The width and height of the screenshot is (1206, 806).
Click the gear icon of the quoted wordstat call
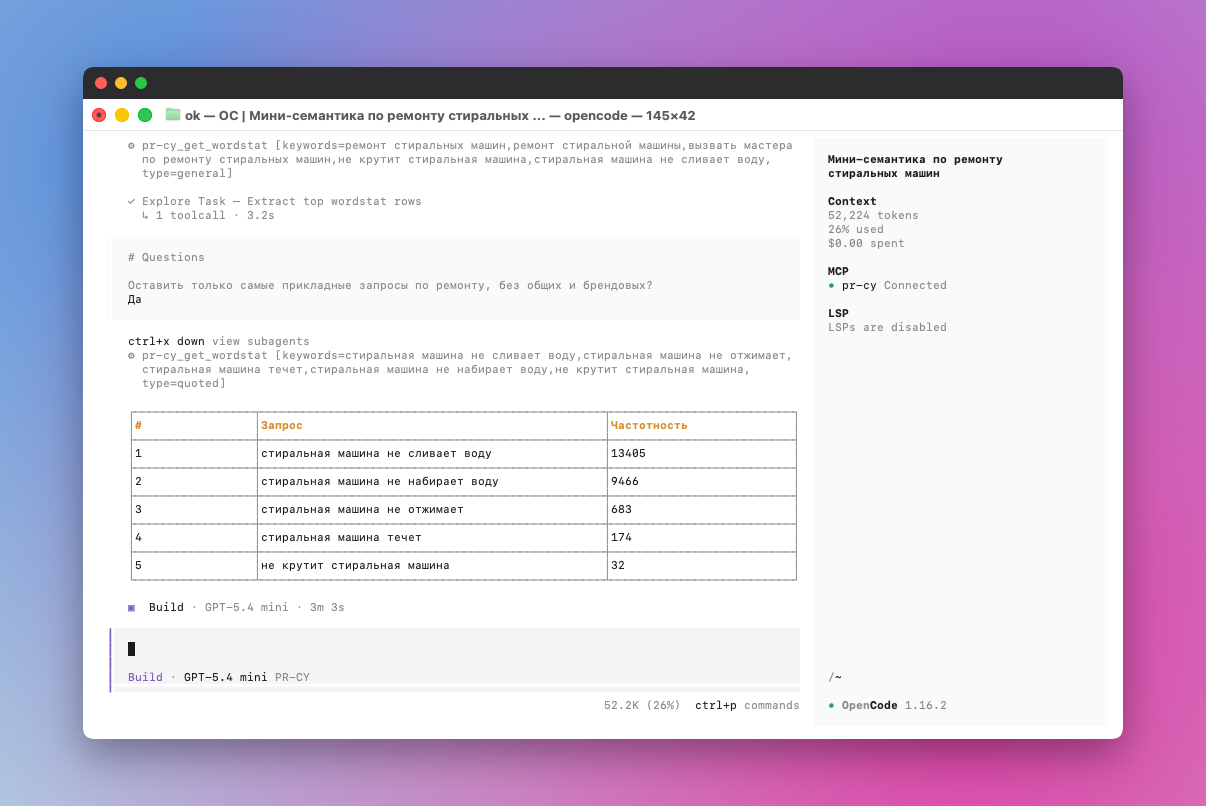132,355
